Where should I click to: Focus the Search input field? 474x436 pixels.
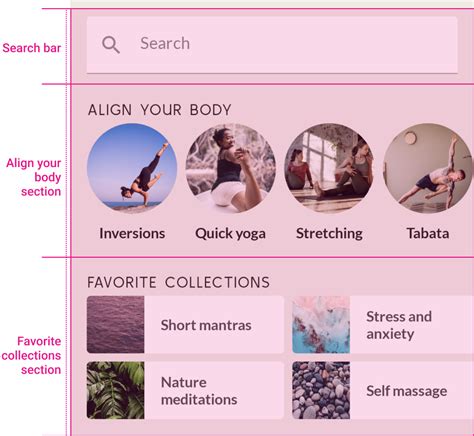(x=272, y=45)
